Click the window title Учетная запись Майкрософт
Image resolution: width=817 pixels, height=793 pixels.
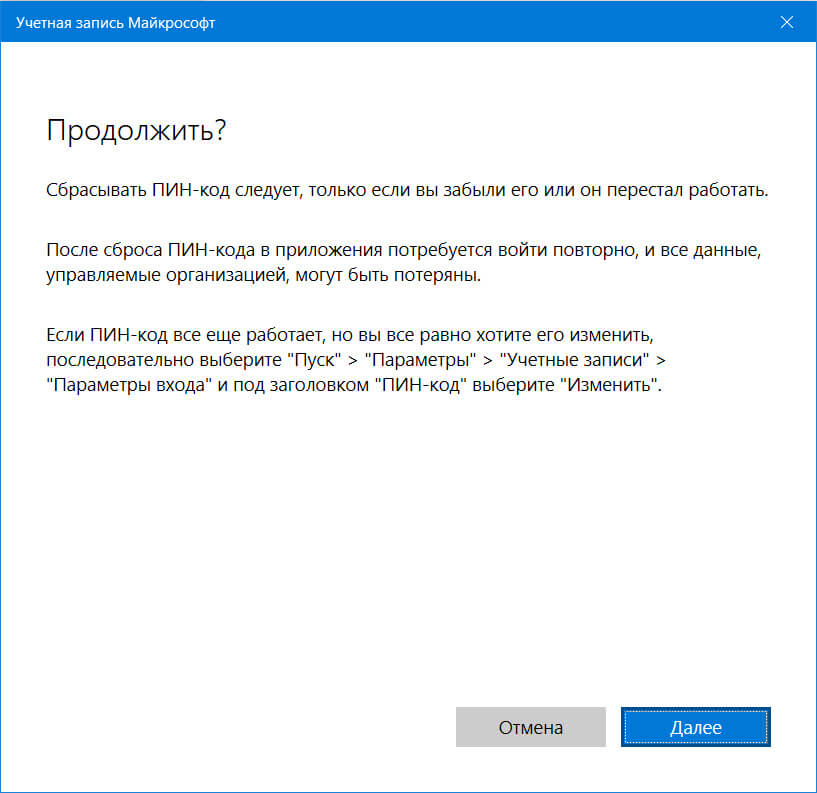click(x=115, y=23)
